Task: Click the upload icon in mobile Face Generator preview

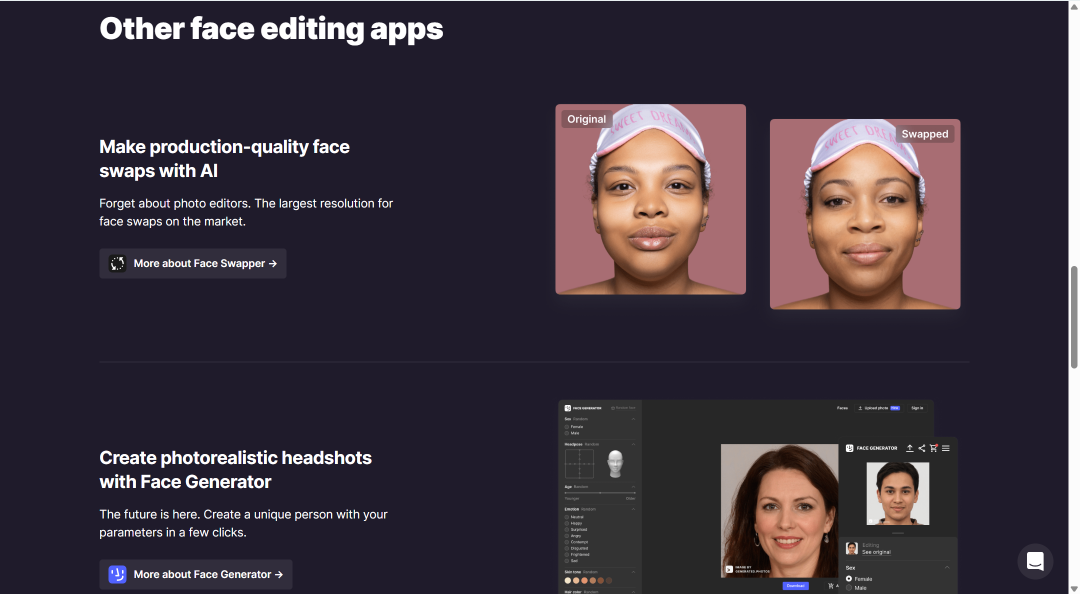Action: coord(910,448)
